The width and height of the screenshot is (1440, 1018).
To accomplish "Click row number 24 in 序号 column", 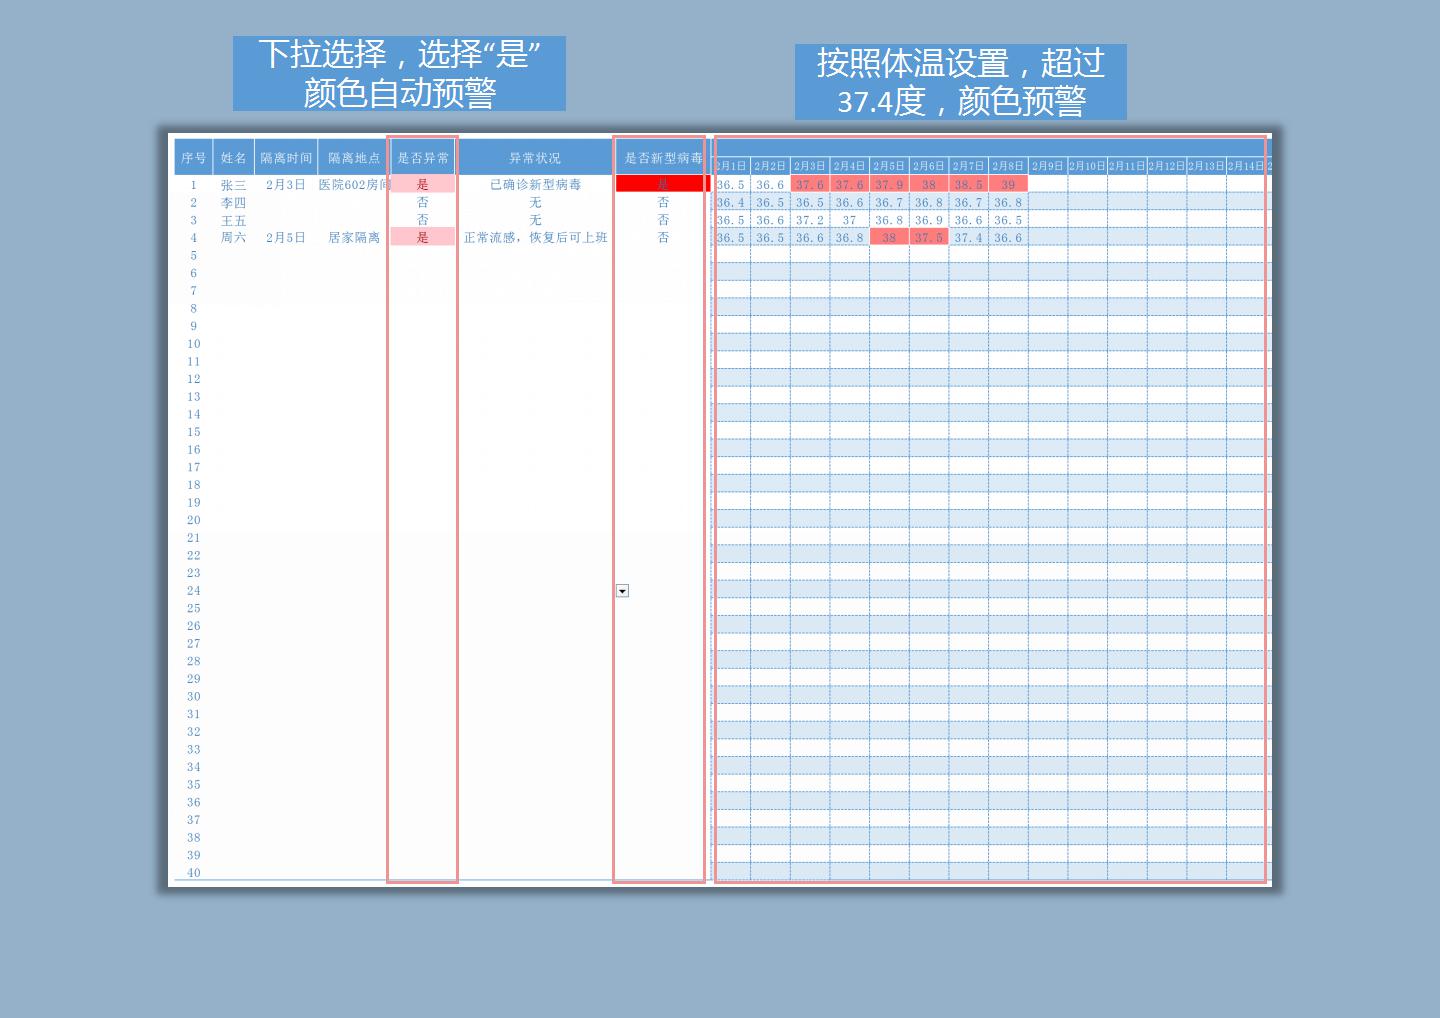I will [193, 591].
